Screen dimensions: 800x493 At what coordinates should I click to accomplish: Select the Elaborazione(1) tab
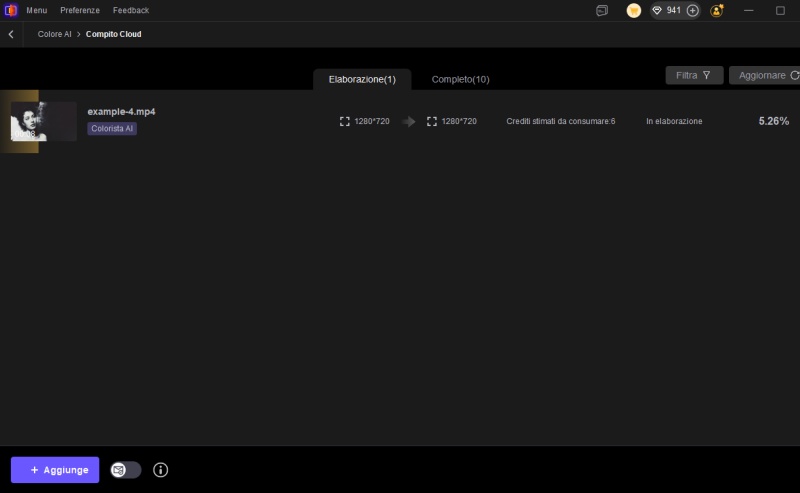pos(362,79)
